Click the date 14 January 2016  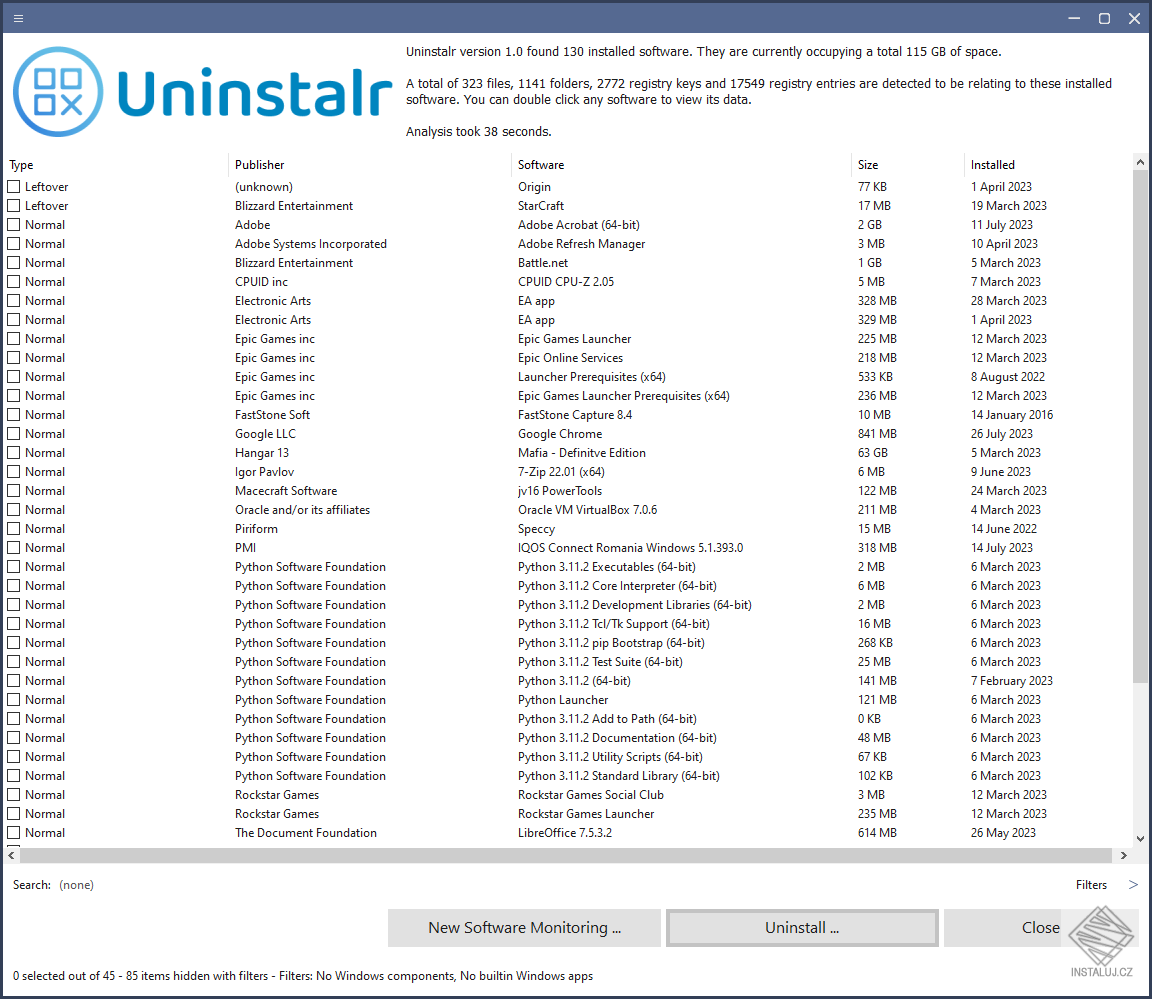pos(1012,415)
